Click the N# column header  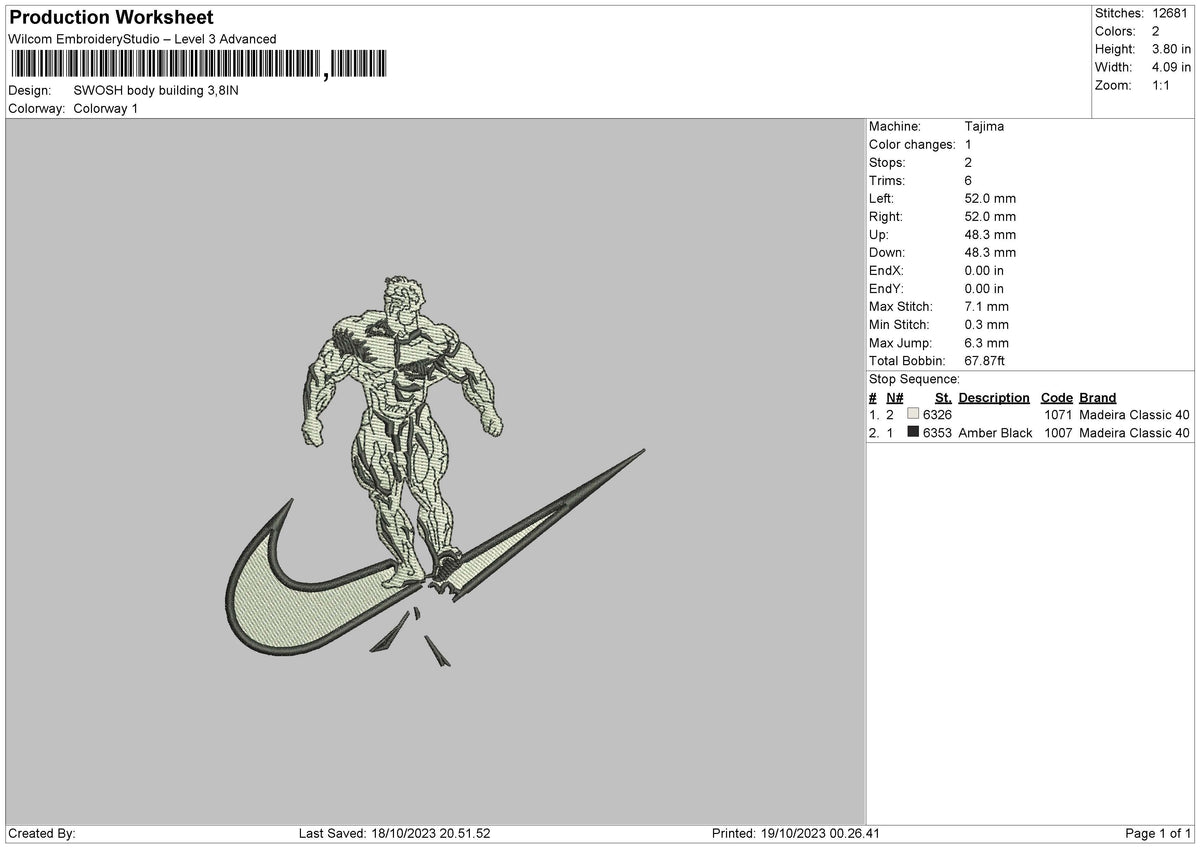tap(894, 398)
